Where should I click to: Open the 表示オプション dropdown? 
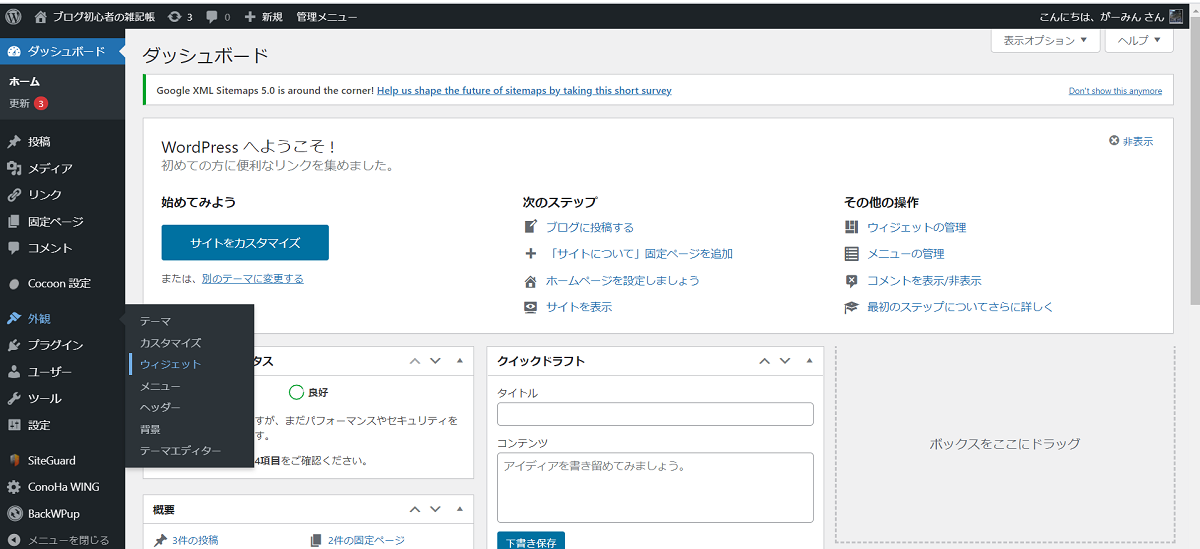click(1045, 40)
